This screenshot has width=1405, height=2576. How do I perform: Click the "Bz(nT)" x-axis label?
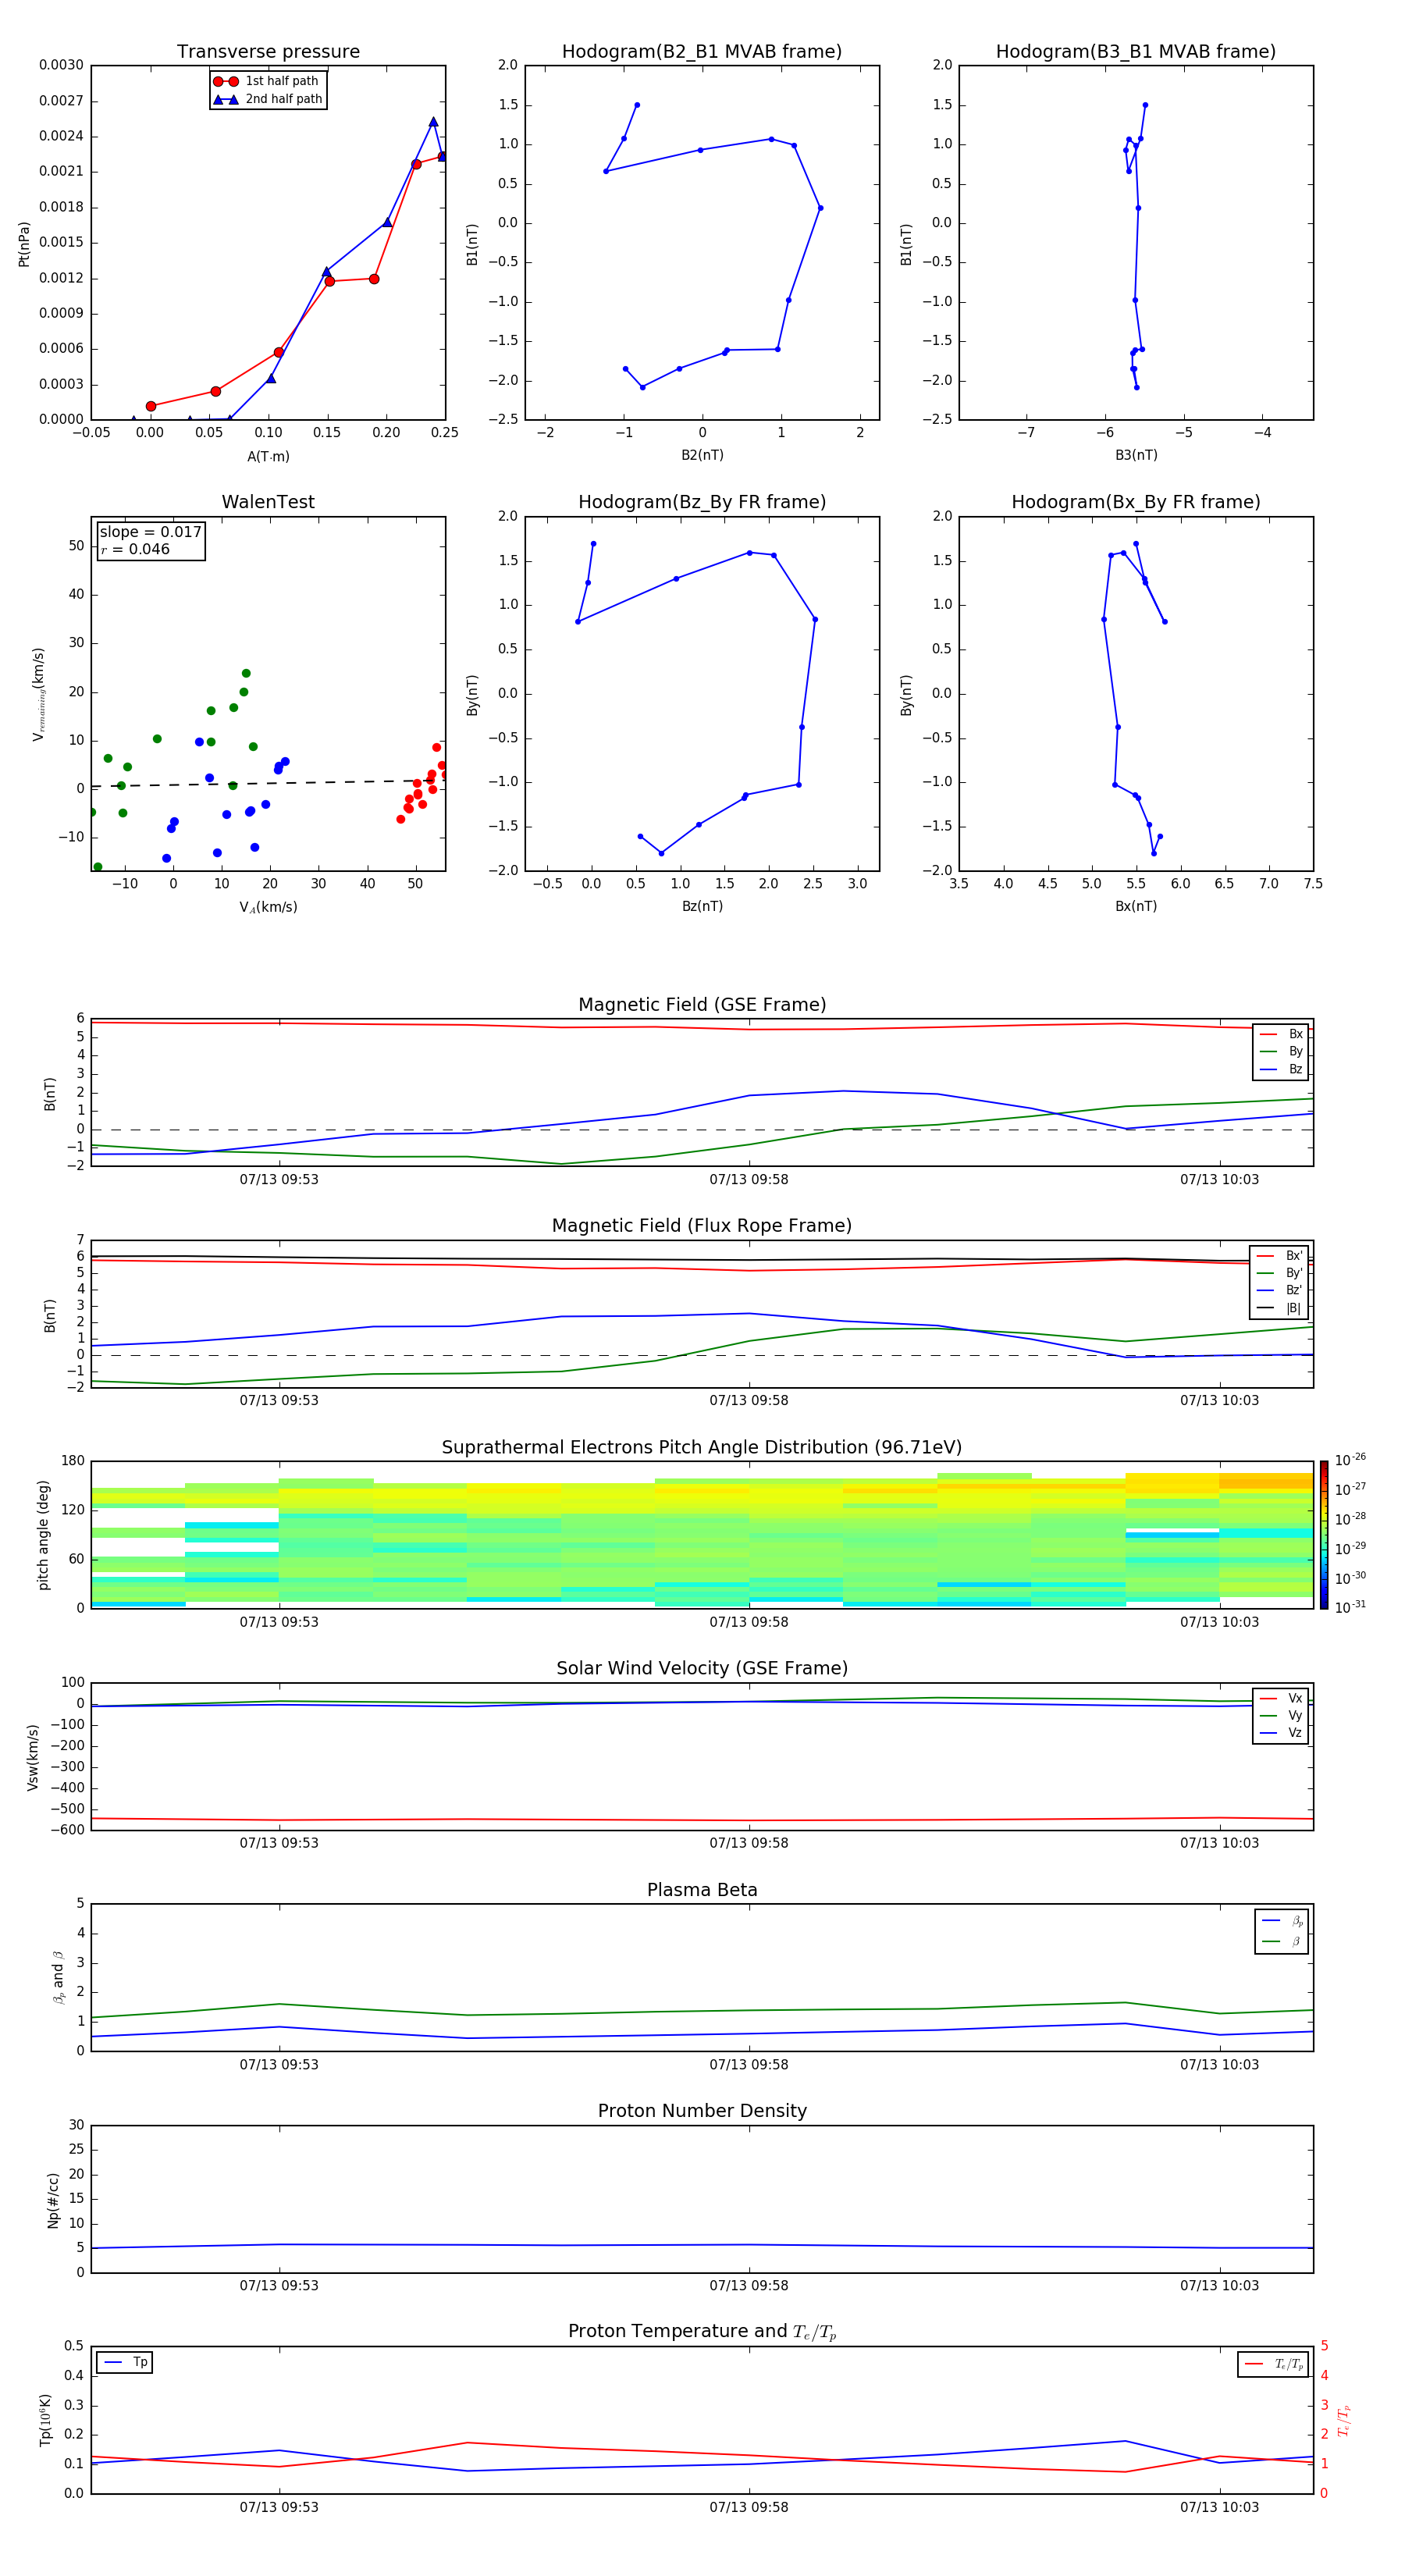tap(702, 906)
